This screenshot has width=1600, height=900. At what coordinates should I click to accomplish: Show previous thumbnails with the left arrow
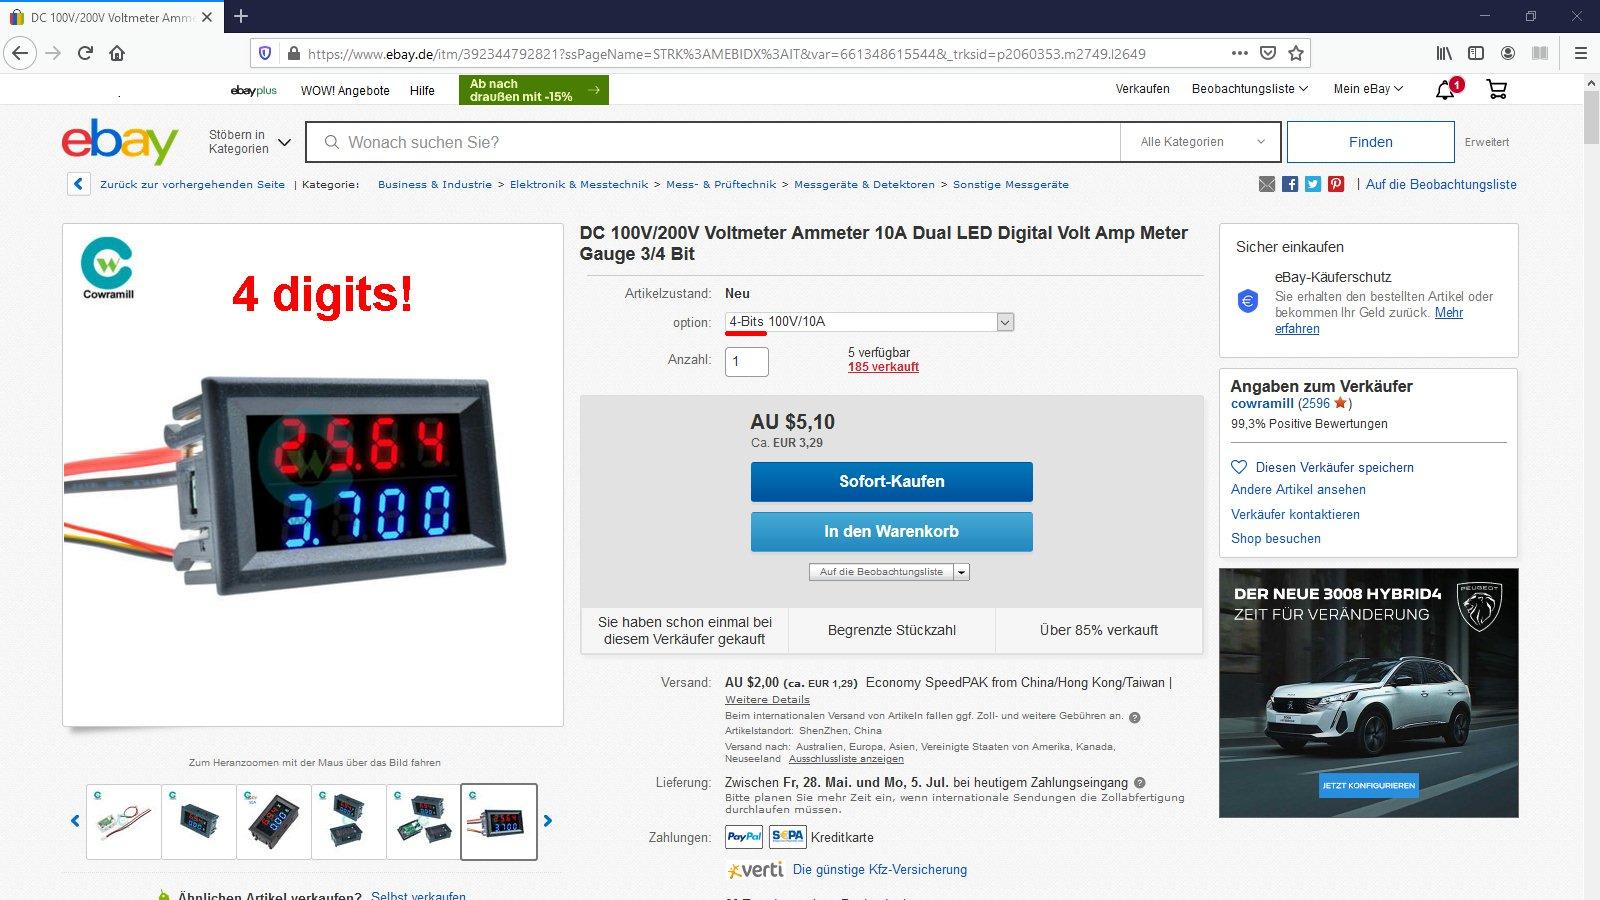(75, 821)
